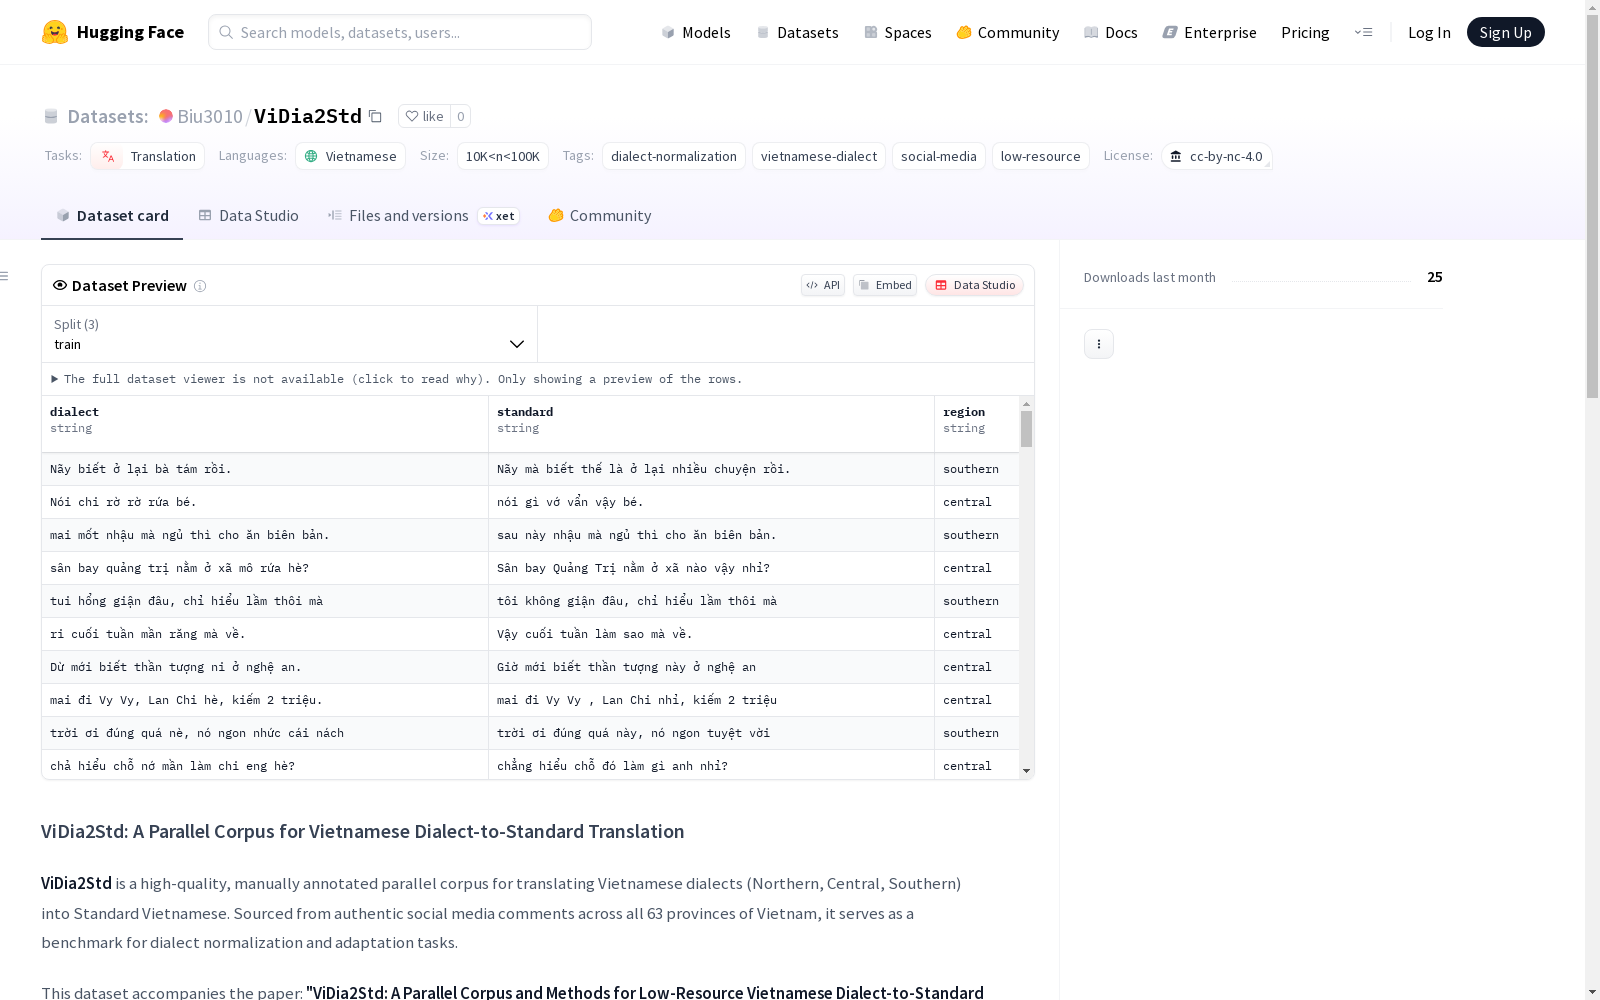Switch to the Dataset card tab

pyautogui.click(x=112, y=216)
